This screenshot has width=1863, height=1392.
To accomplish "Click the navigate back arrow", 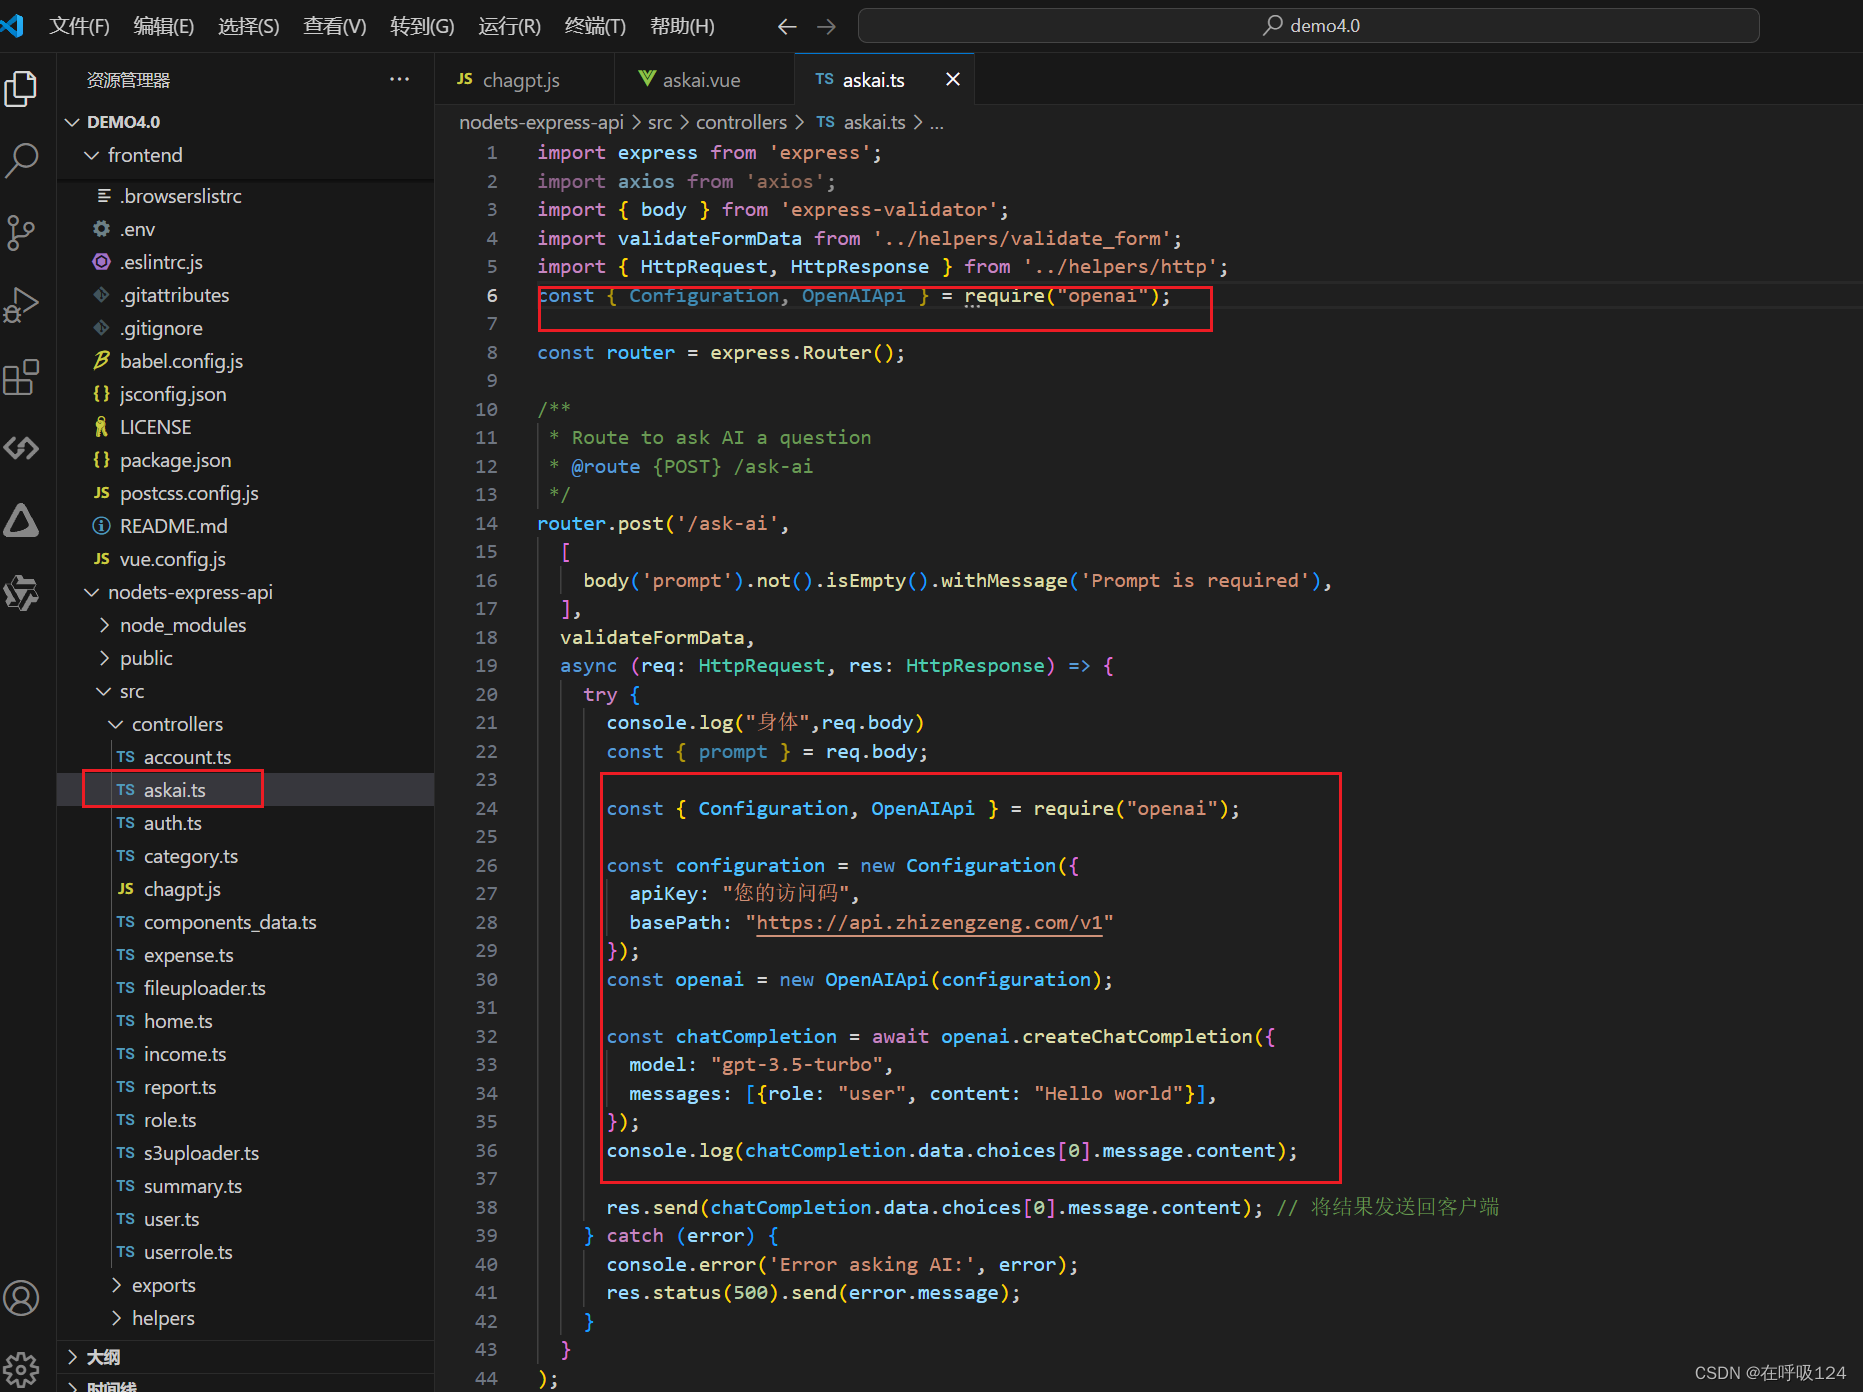I will tap(787, 26).
